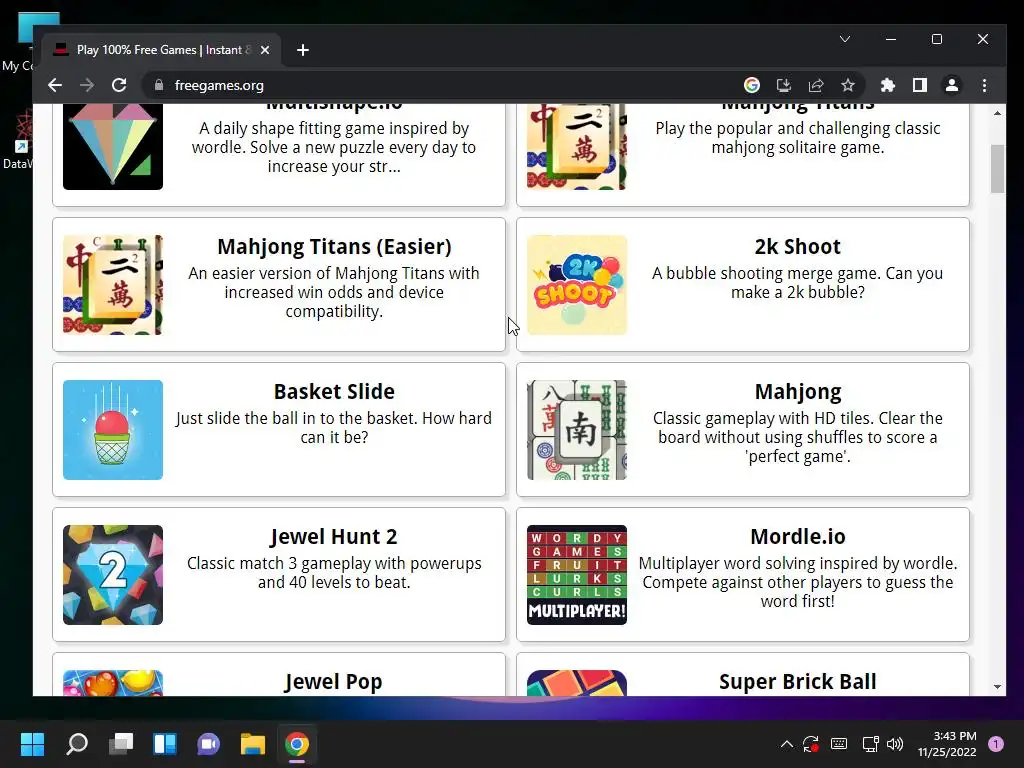Image resolution: width=1024 pixels, height=768 pixels.
Task: Open the network tray icon
Action: point(870,744)
